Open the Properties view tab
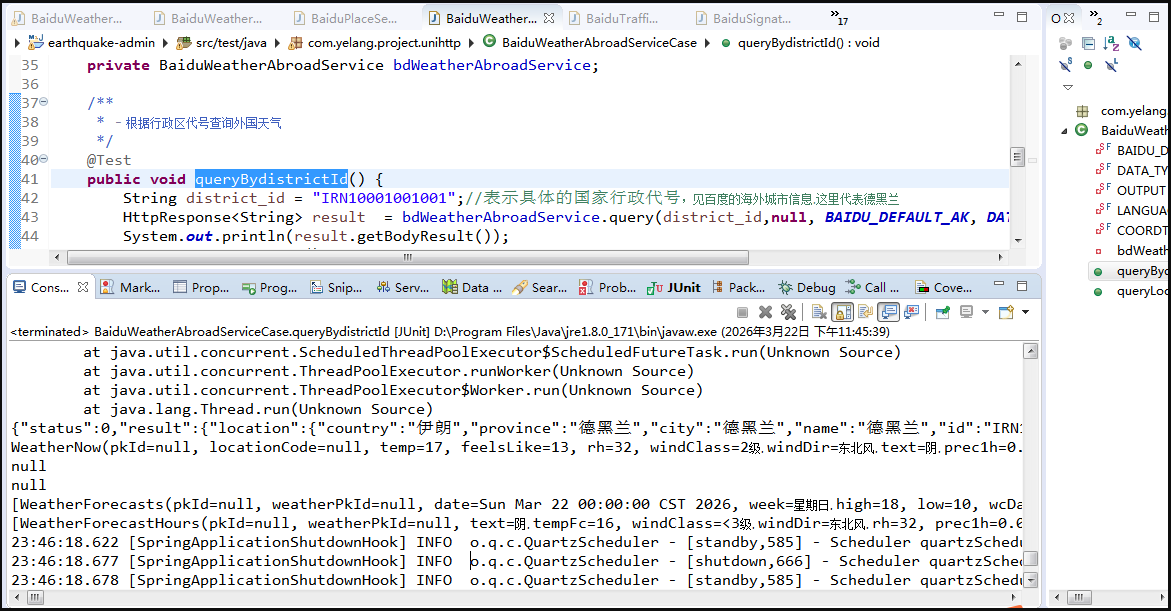 point(201,287)
